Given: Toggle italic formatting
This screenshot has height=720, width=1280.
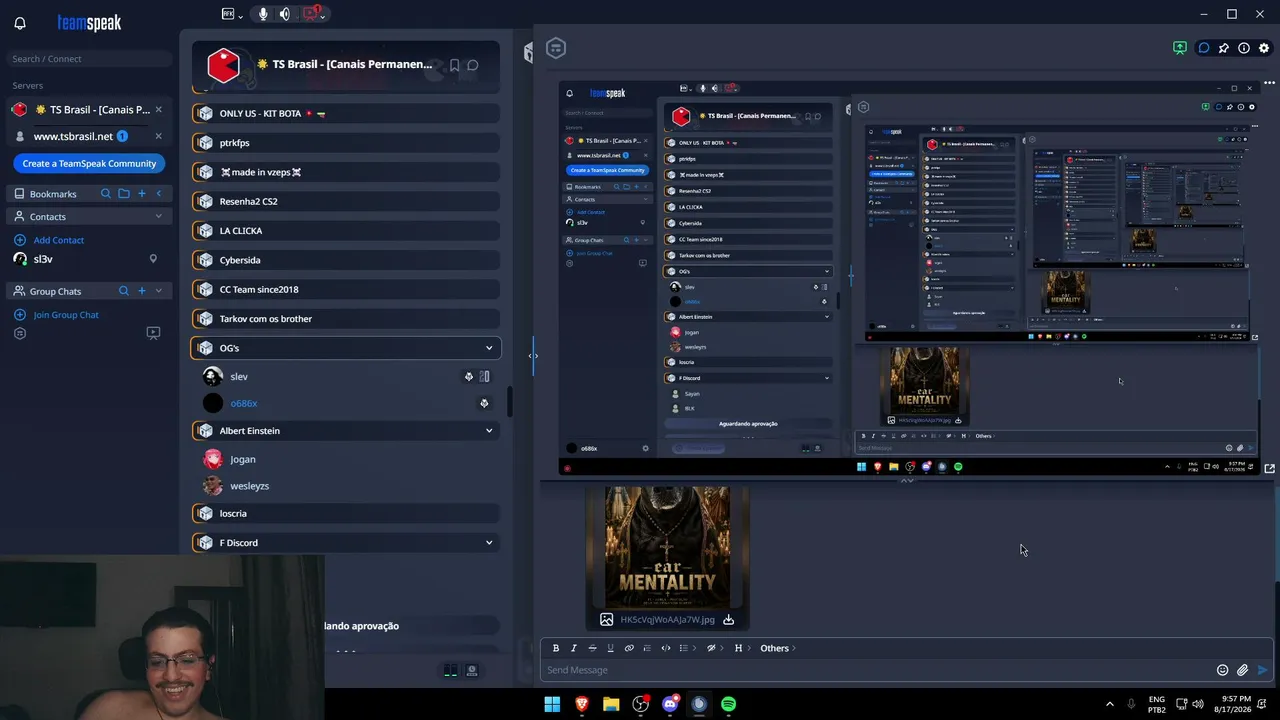Looking at the screenshot, I should pos(574,648).
